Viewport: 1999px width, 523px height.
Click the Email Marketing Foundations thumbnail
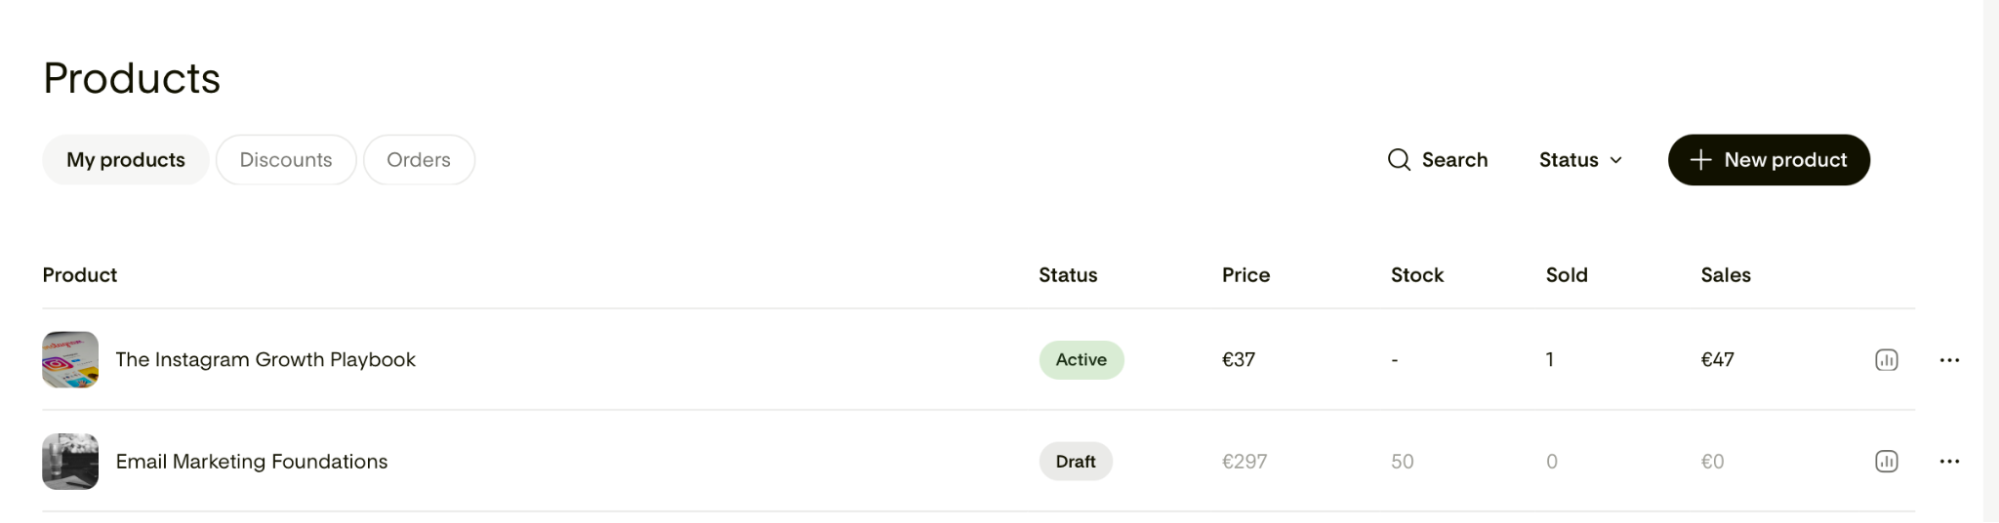coord(70,461)
